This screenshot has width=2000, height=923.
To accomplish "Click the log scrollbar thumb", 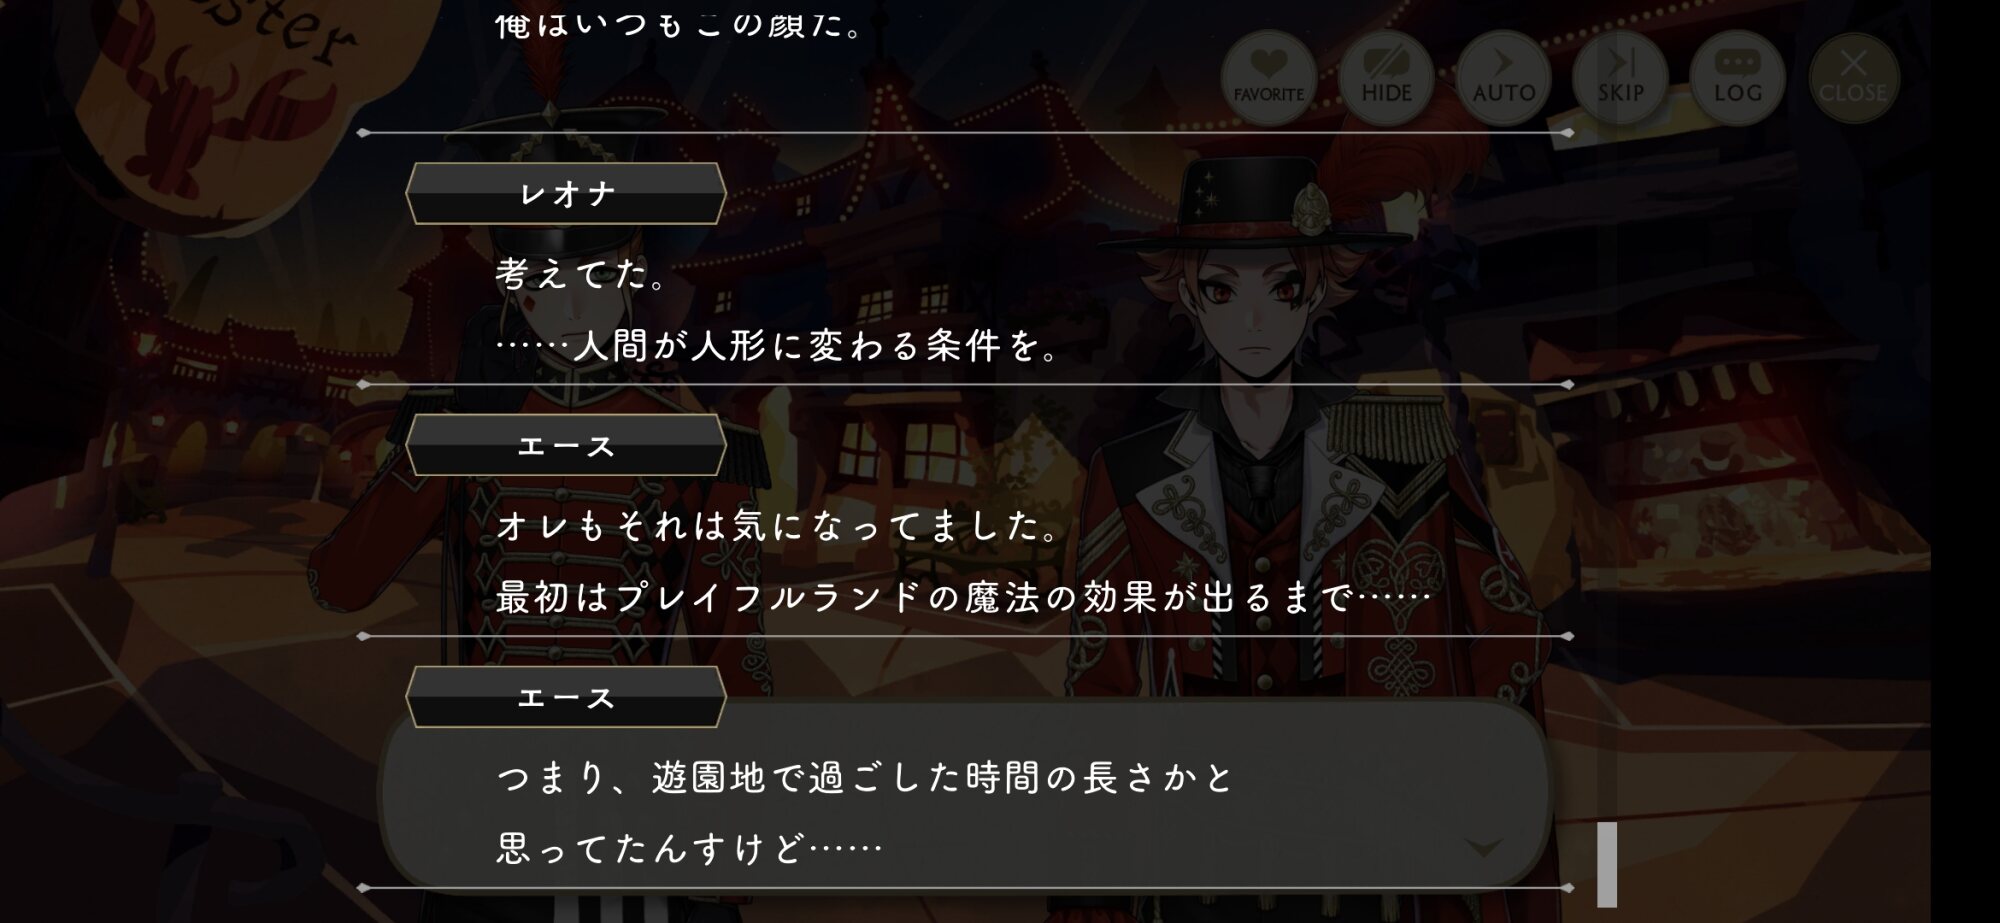I will (1607, 864).
